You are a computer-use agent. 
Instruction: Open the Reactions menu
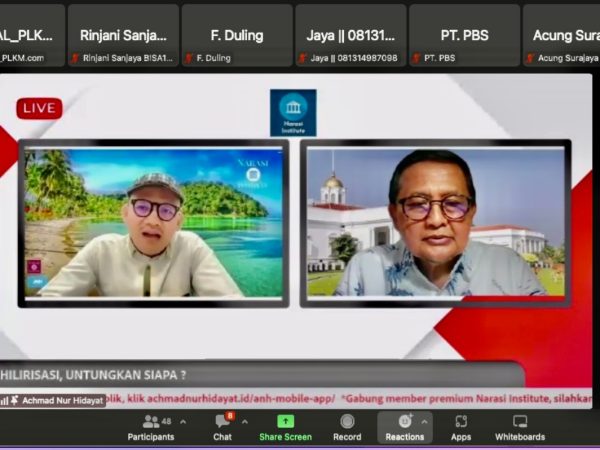coord(404,427)
